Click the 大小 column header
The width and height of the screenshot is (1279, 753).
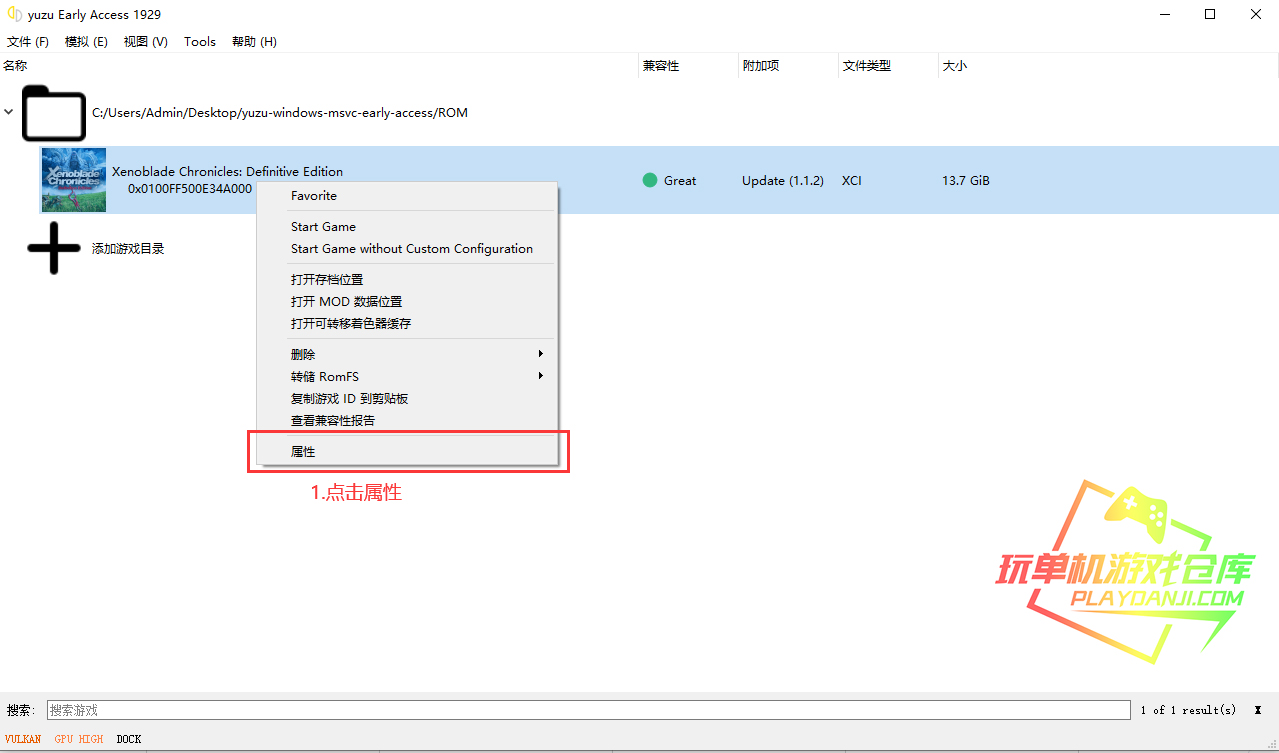(955, 66)
